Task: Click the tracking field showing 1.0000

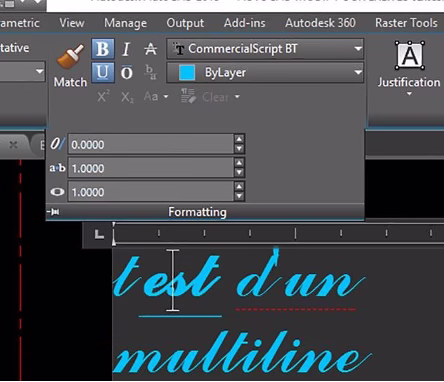Action: (151, 168)
